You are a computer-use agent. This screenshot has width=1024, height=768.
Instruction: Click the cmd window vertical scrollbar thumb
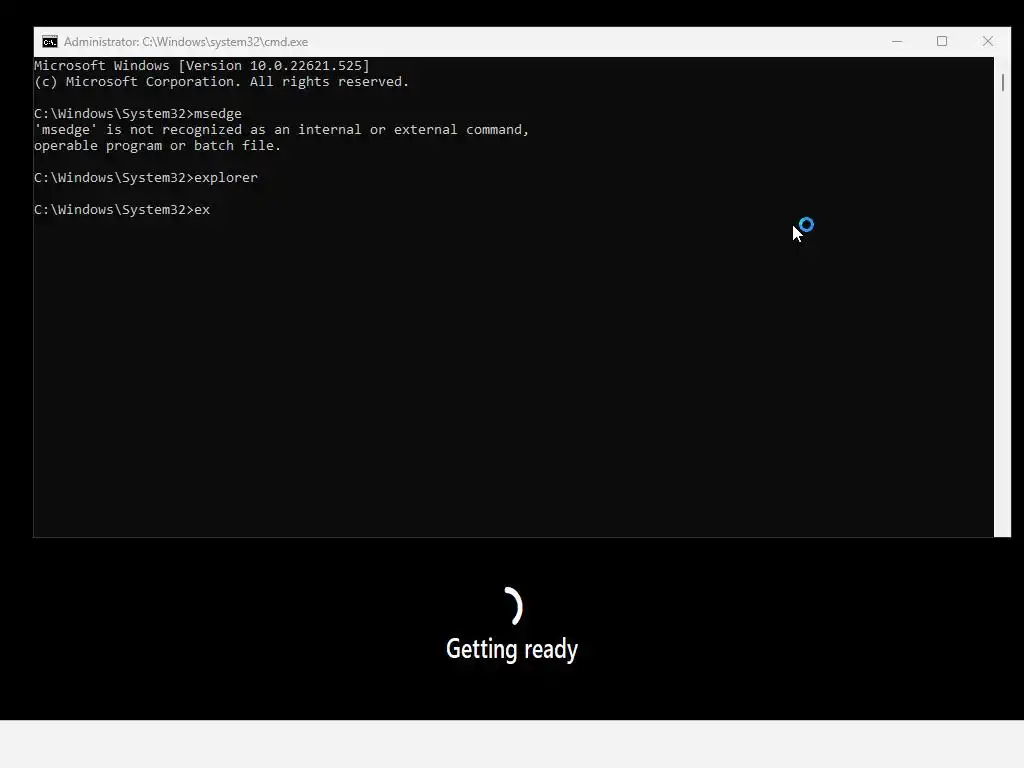pos(1002,83)
